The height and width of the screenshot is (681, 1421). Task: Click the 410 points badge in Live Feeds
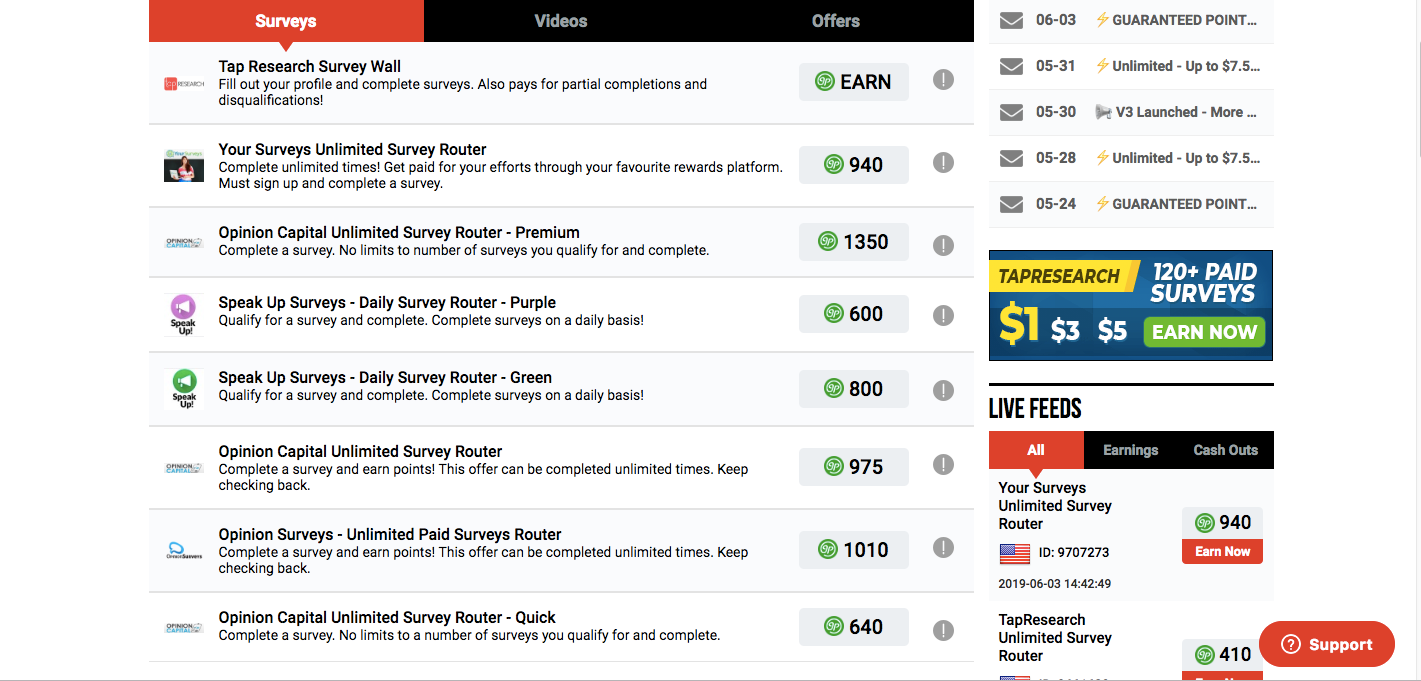pyautogui.click(x=1222, y=654)
